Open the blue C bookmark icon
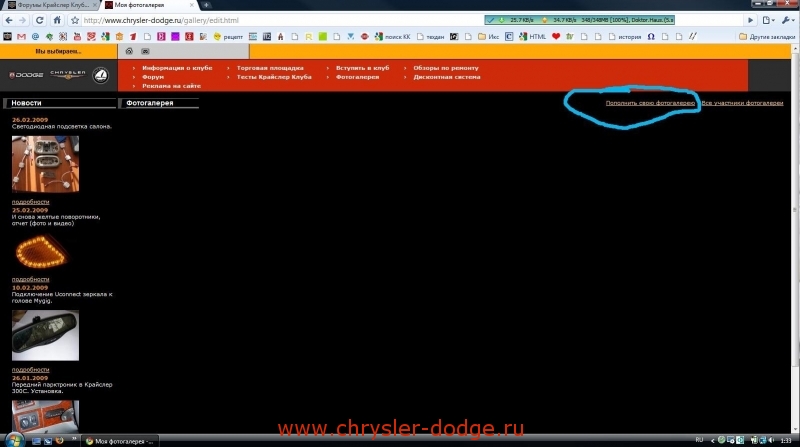This screenshot has height=447, width=800. pyautogui.click(x=509, y=37)
